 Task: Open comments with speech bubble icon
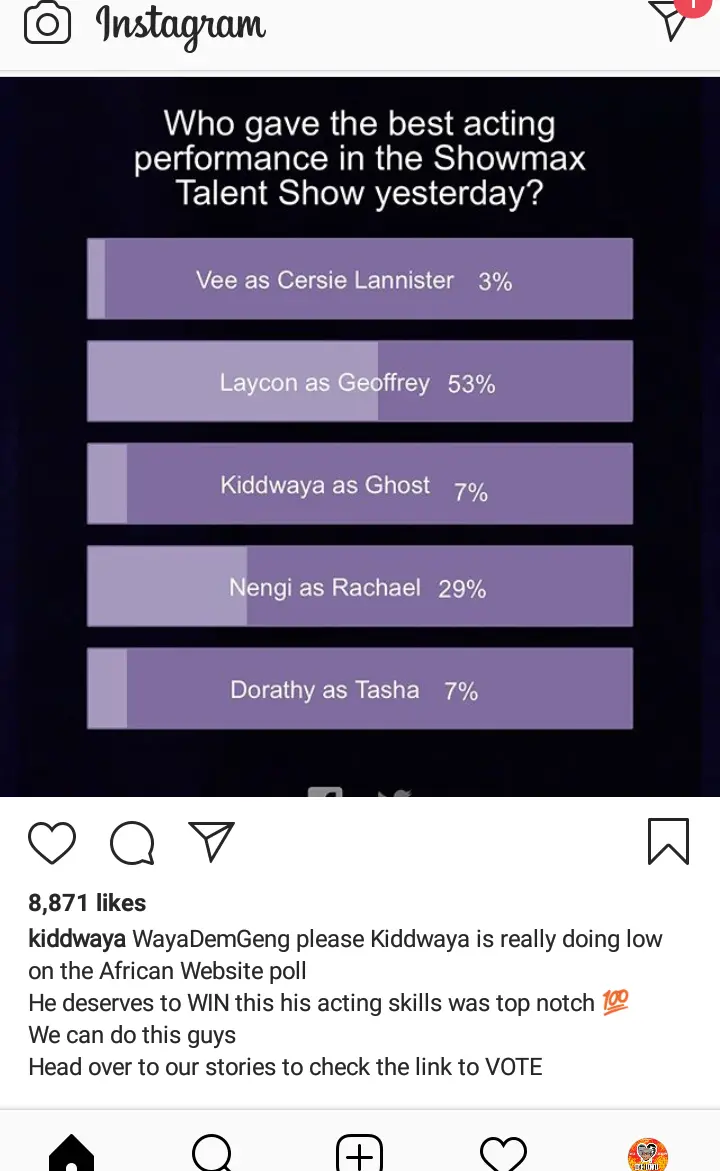(132, 842)
